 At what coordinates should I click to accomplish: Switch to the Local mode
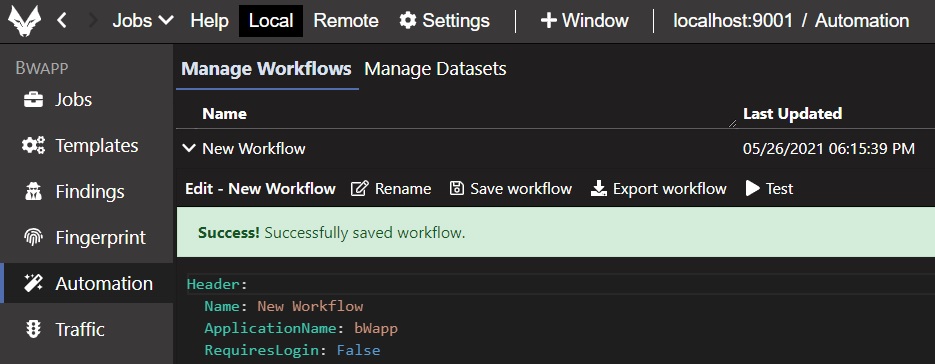271,21
